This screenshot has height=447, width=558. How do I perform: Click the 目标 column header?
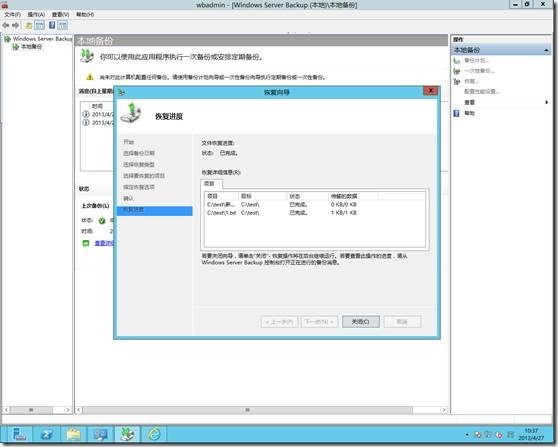[x=263, y=196]
